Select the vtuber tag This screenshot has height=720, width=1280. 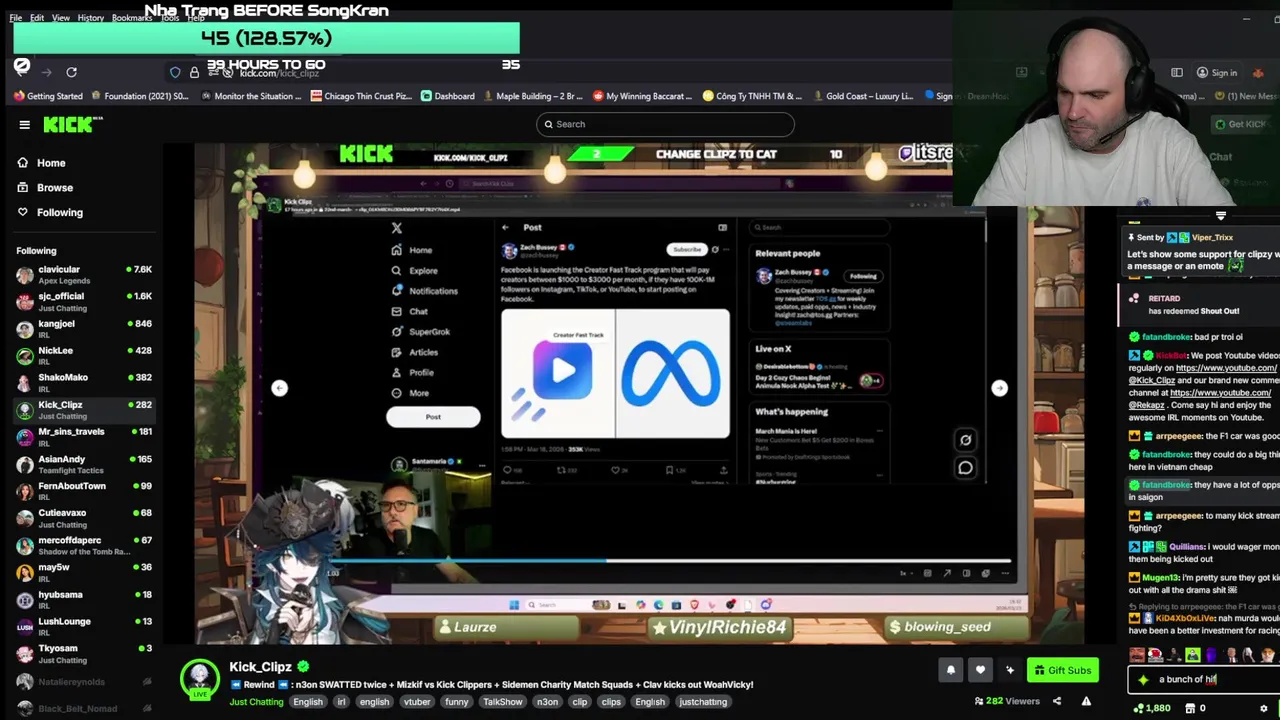coord(417,702)
